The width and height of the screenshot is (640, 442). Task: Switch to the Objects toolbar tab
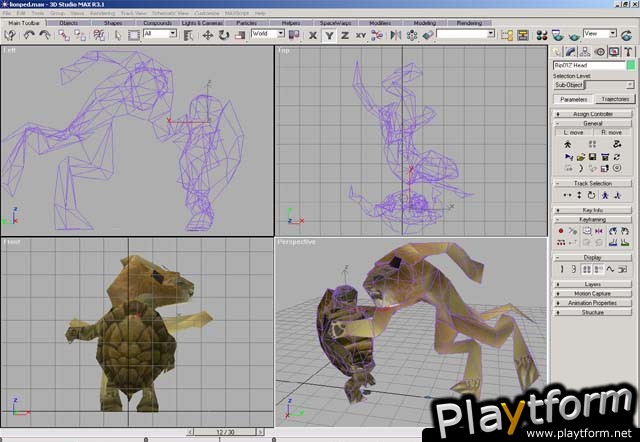(x=69, y=23)
